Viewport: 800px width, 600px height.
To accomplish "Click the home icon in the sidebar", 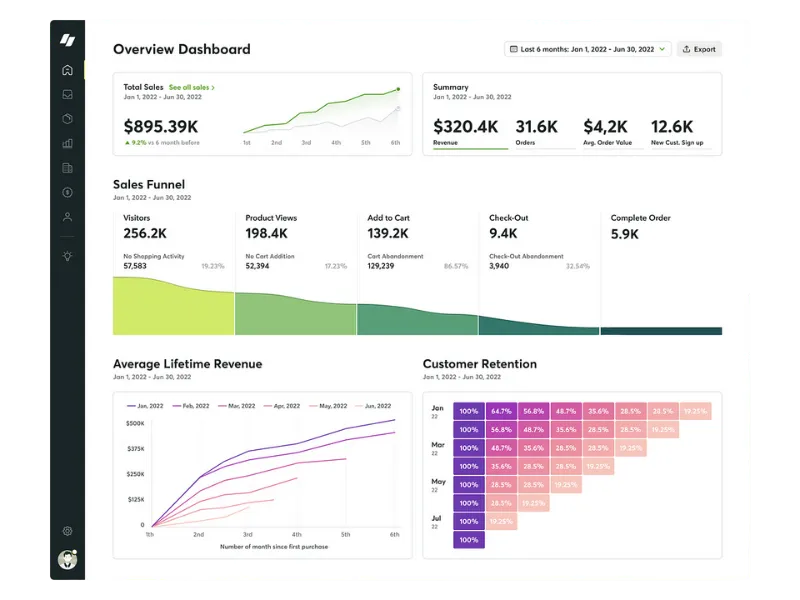I will click(x=67, y=70).
